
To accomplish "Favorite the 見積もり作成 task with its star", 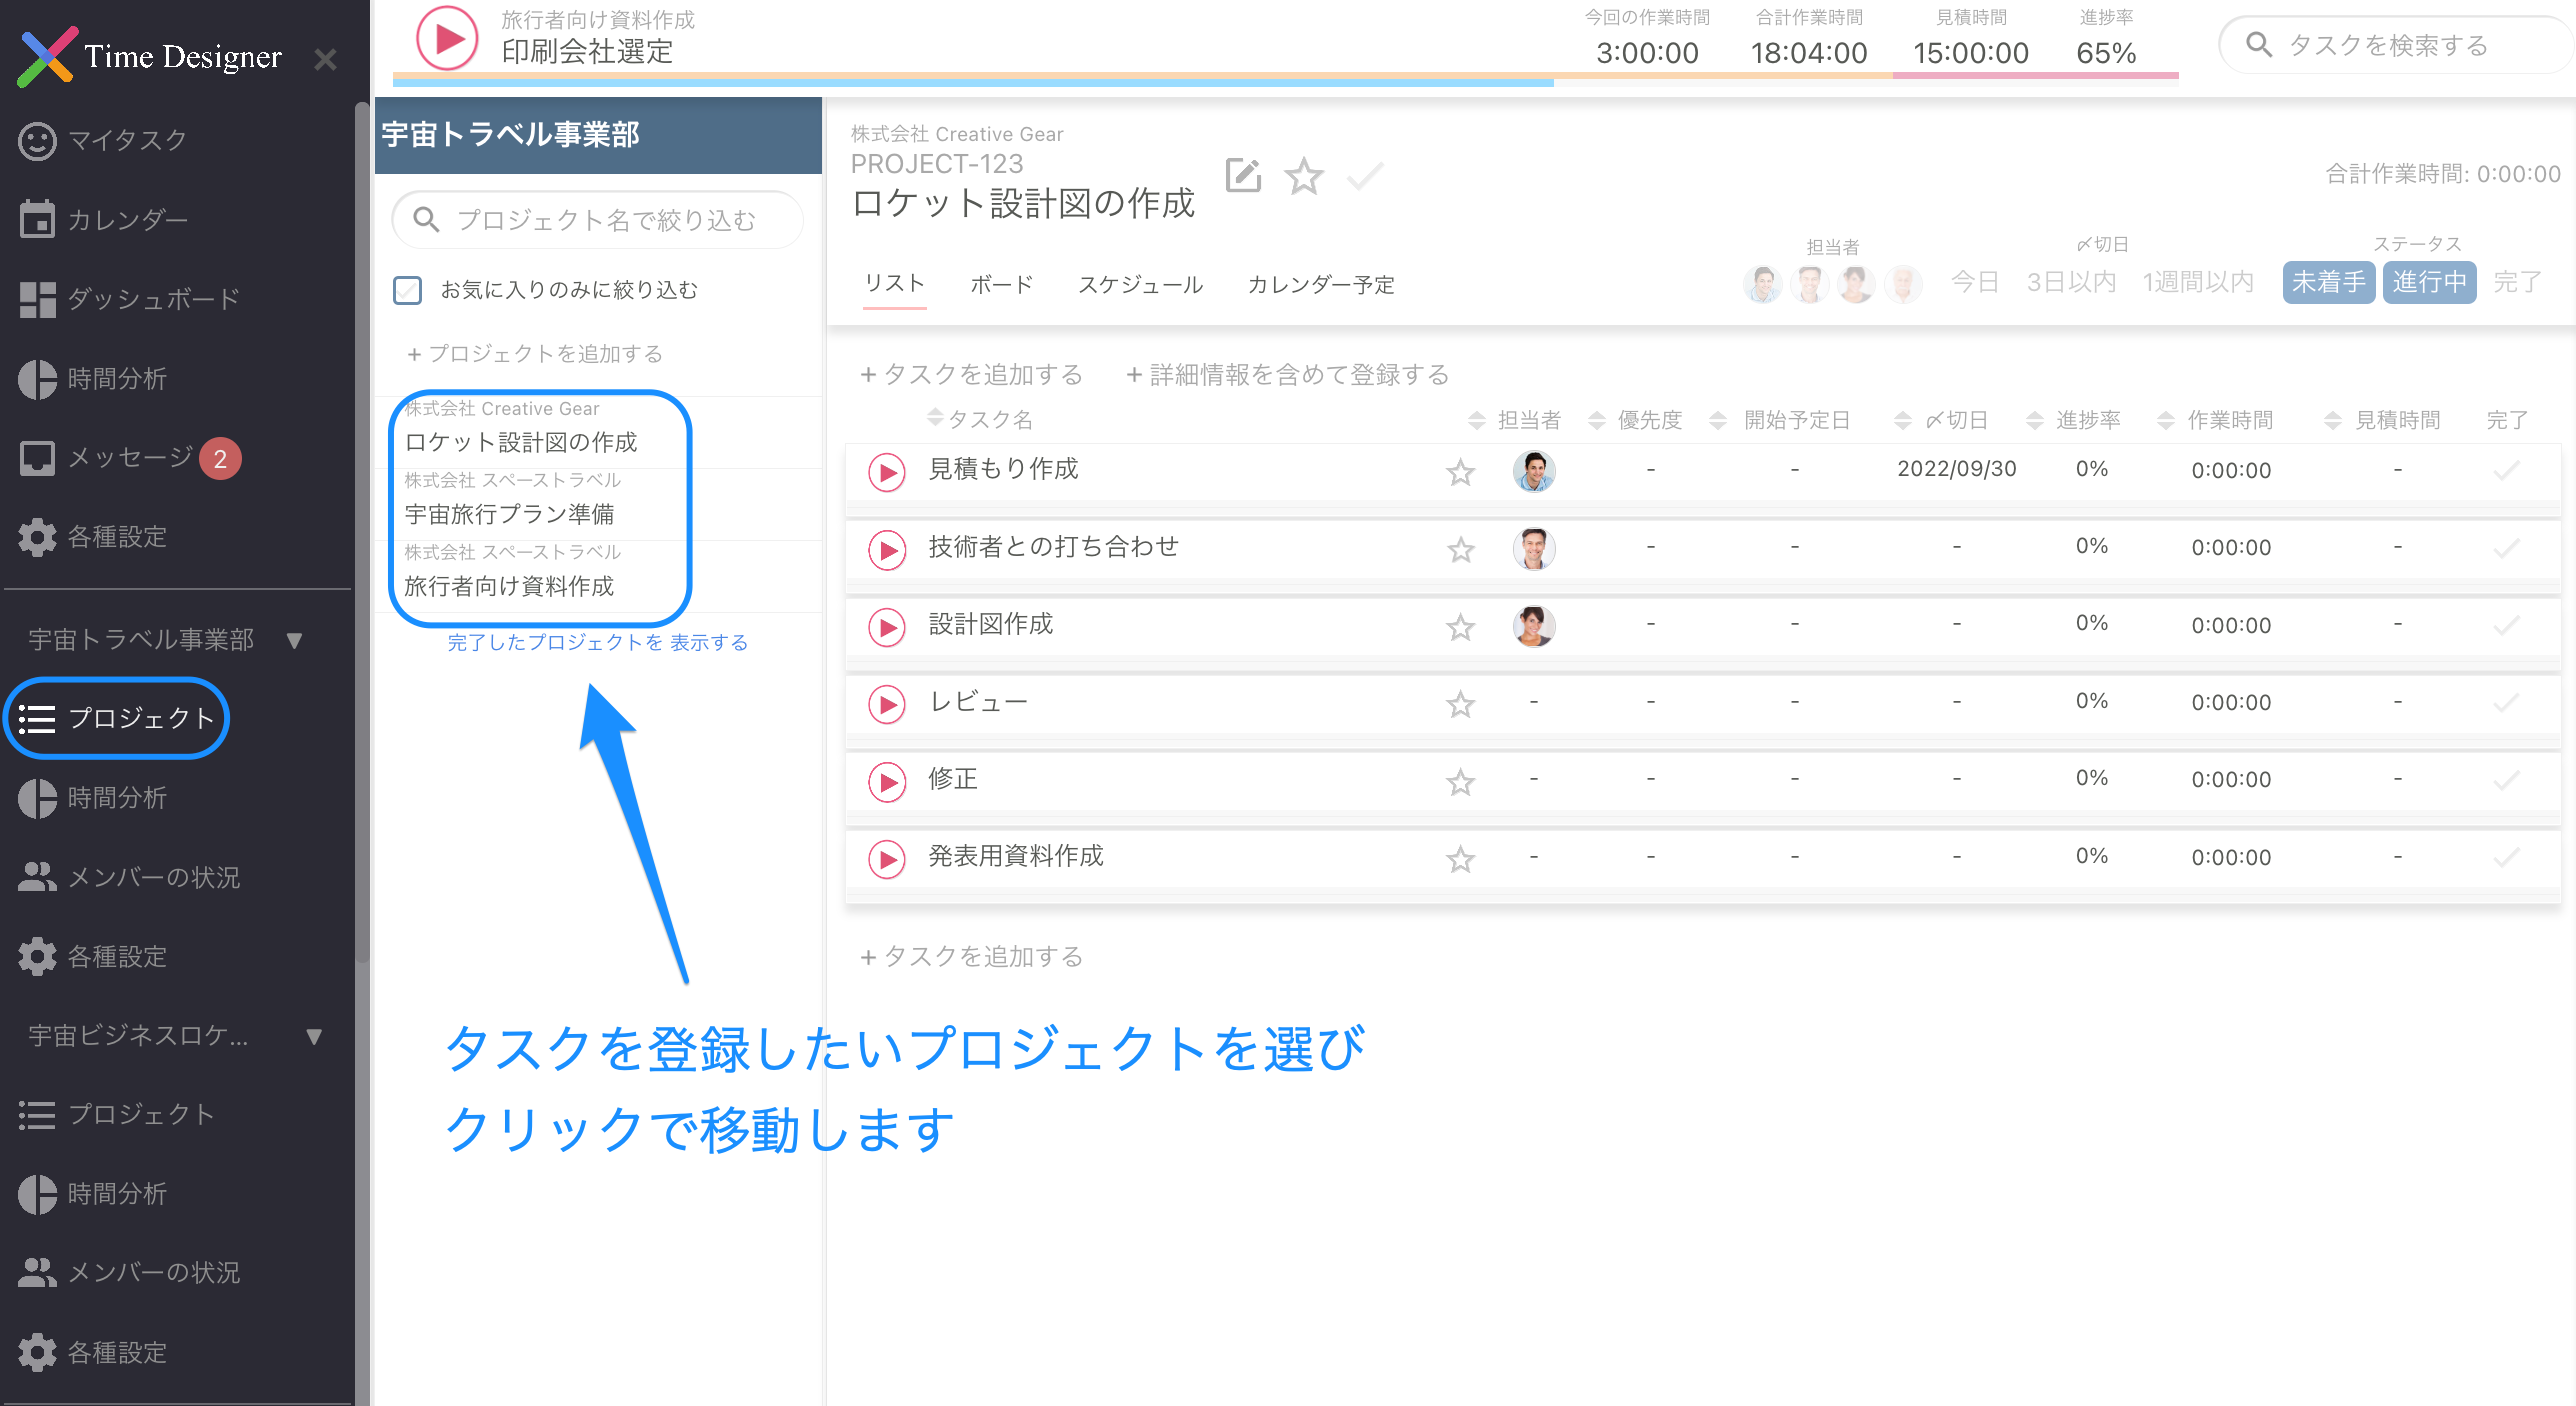I will click(1460, 471).
